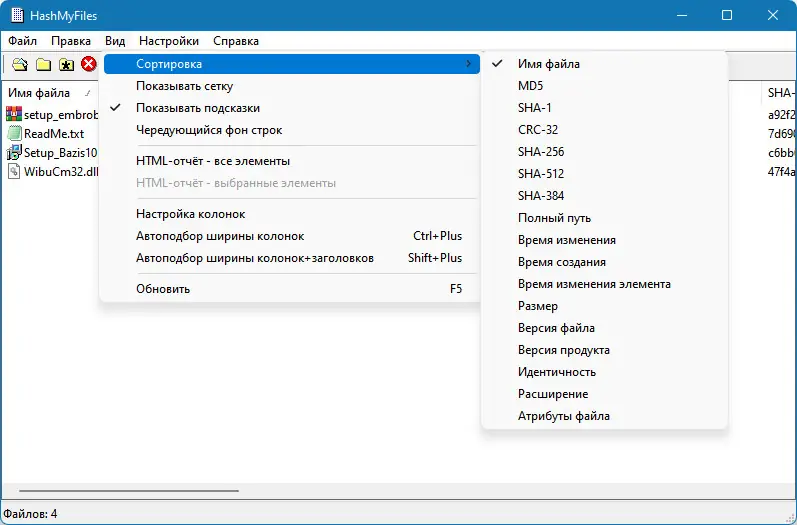Click the a92f2 hash value cell

pos(781,115)
